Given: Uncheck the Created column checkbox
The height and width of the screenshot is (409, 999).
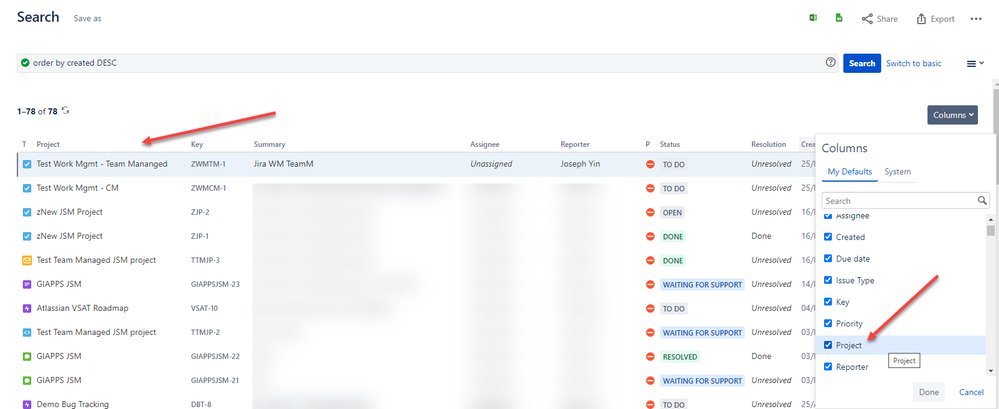Looking at the screenshot, I should (x=828, y=237).
